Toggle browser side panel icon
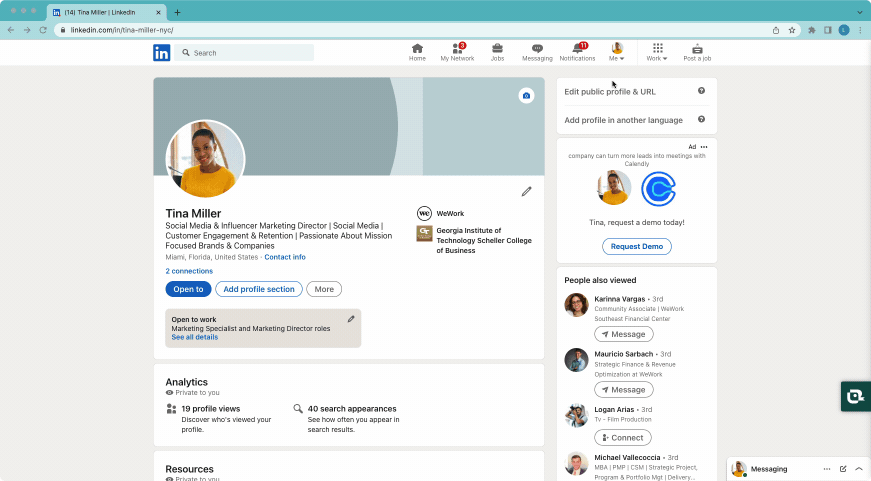871x481 pixels. click(828, 30)
